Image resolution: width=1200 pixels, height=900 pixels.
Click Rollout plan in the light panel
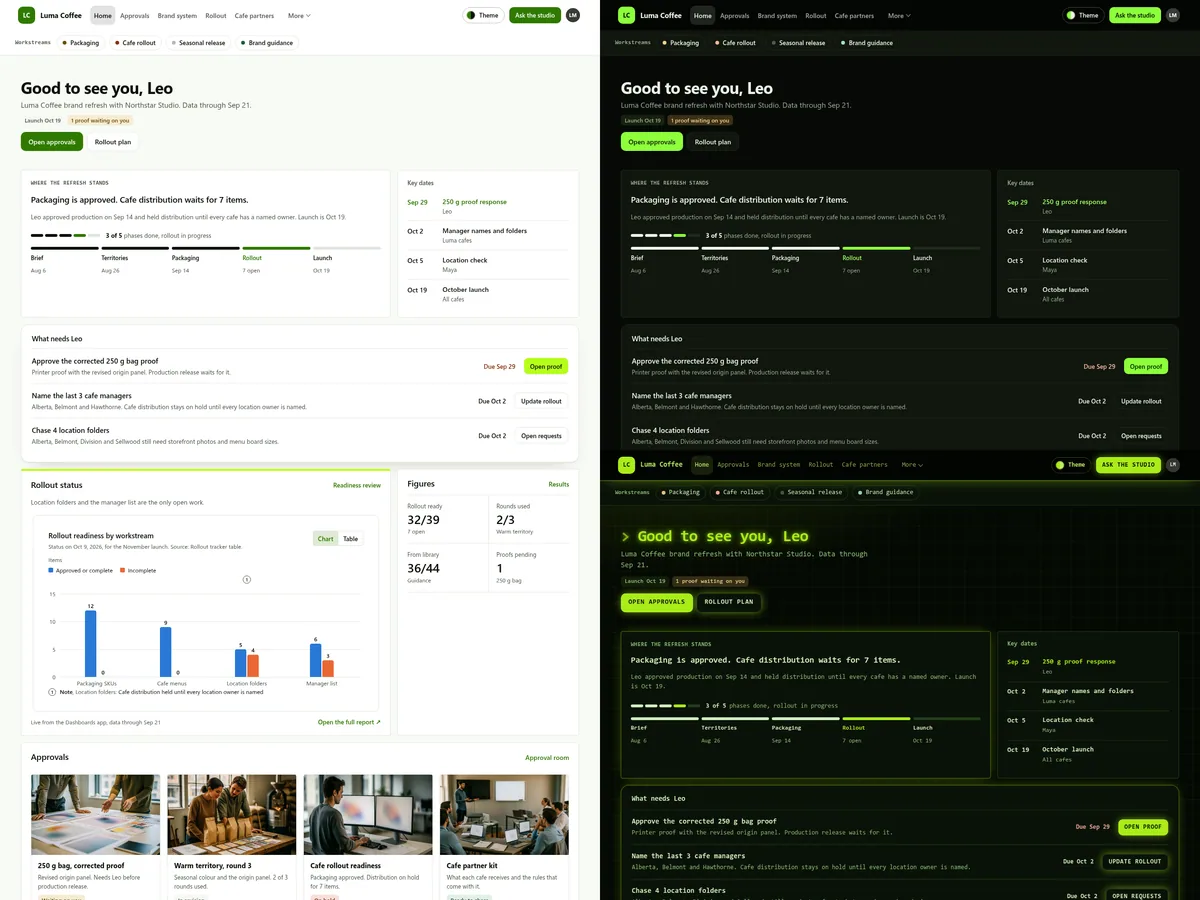tap(113, 142)
